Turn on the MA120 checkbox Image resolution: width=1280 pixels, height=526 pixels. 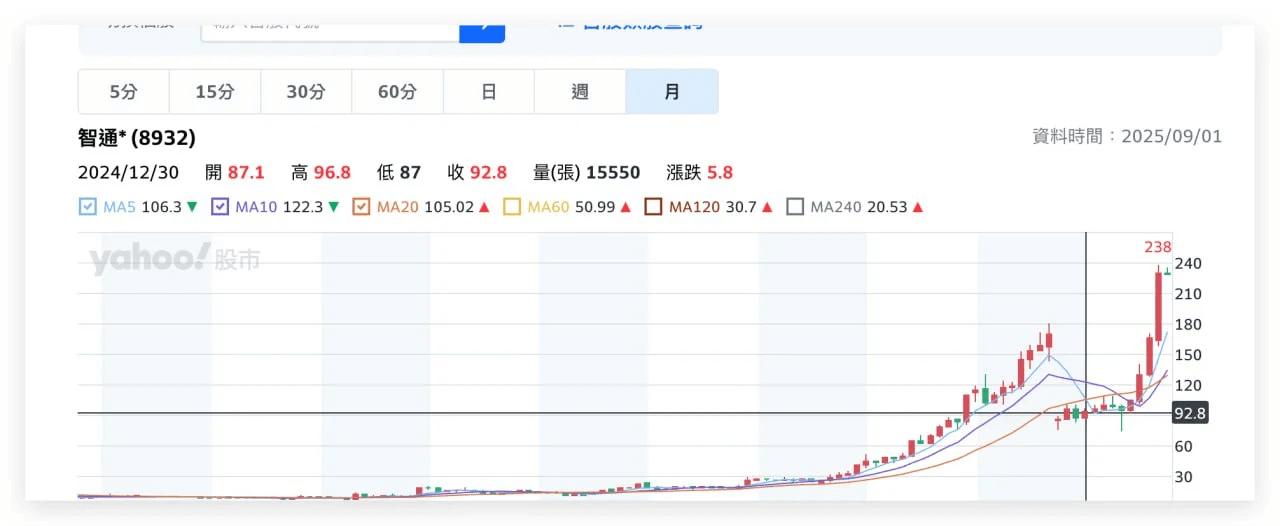pos(653,207)
